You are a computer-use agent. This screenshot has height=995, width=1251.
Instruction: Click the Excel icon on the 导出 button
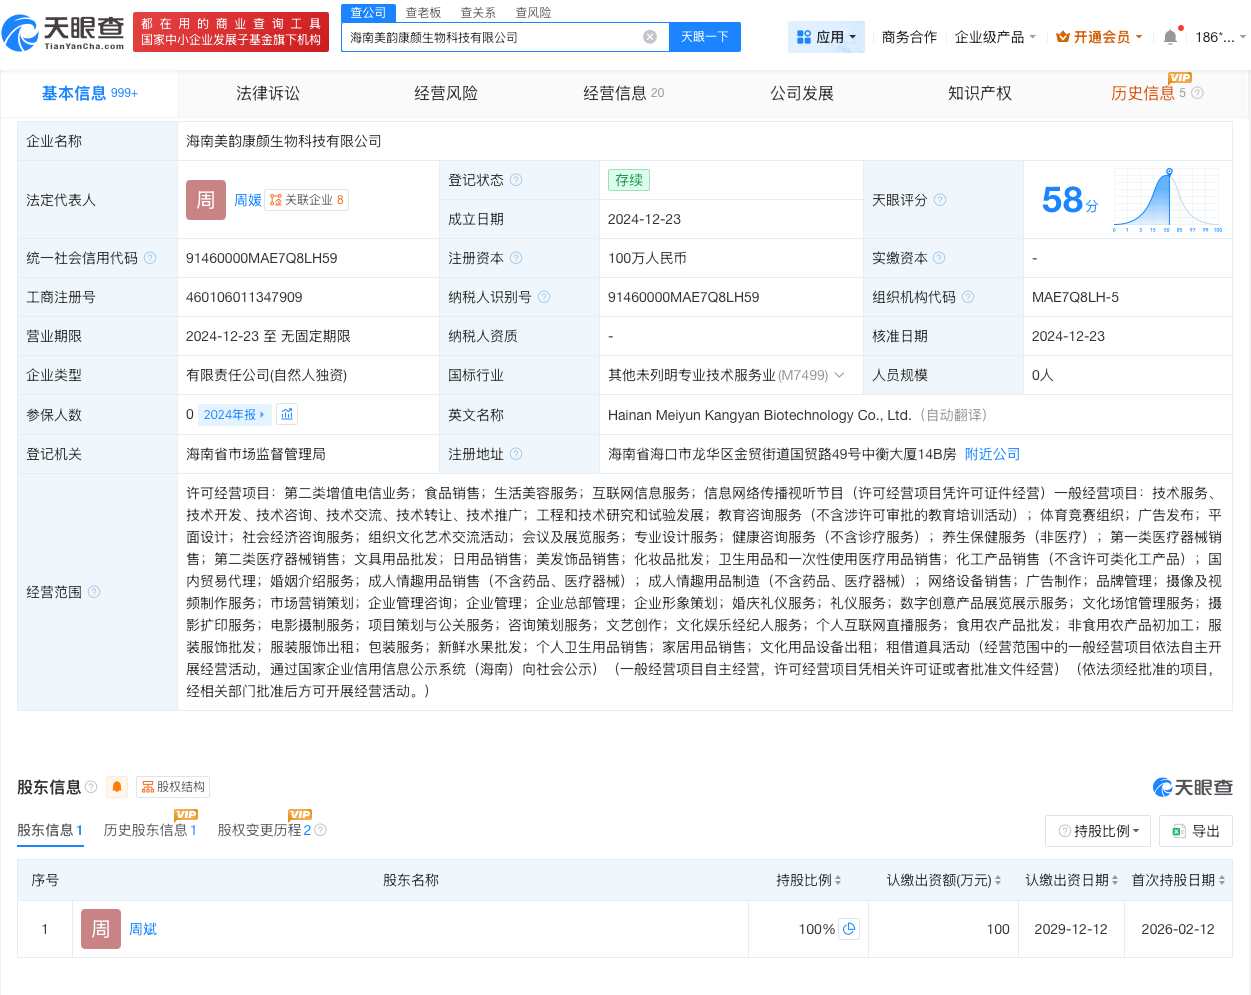(1177, 831)
